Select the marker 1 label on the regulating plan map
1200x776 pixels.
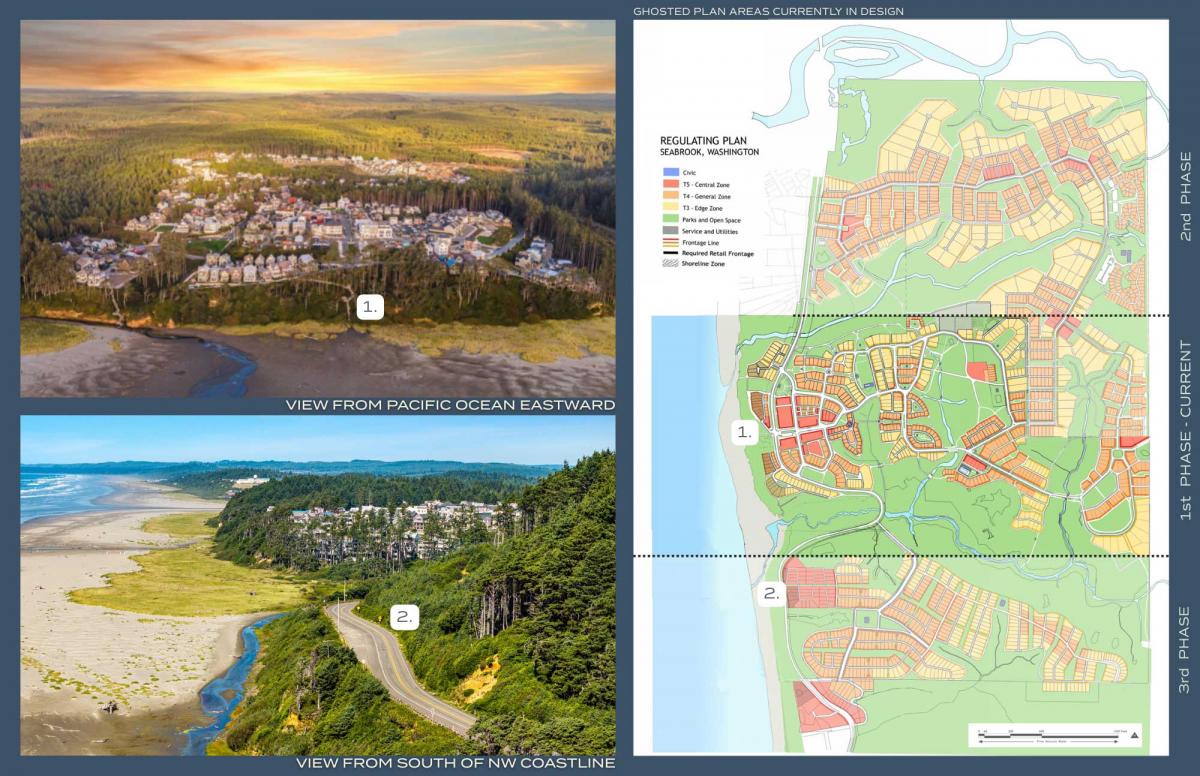[744, 433]
